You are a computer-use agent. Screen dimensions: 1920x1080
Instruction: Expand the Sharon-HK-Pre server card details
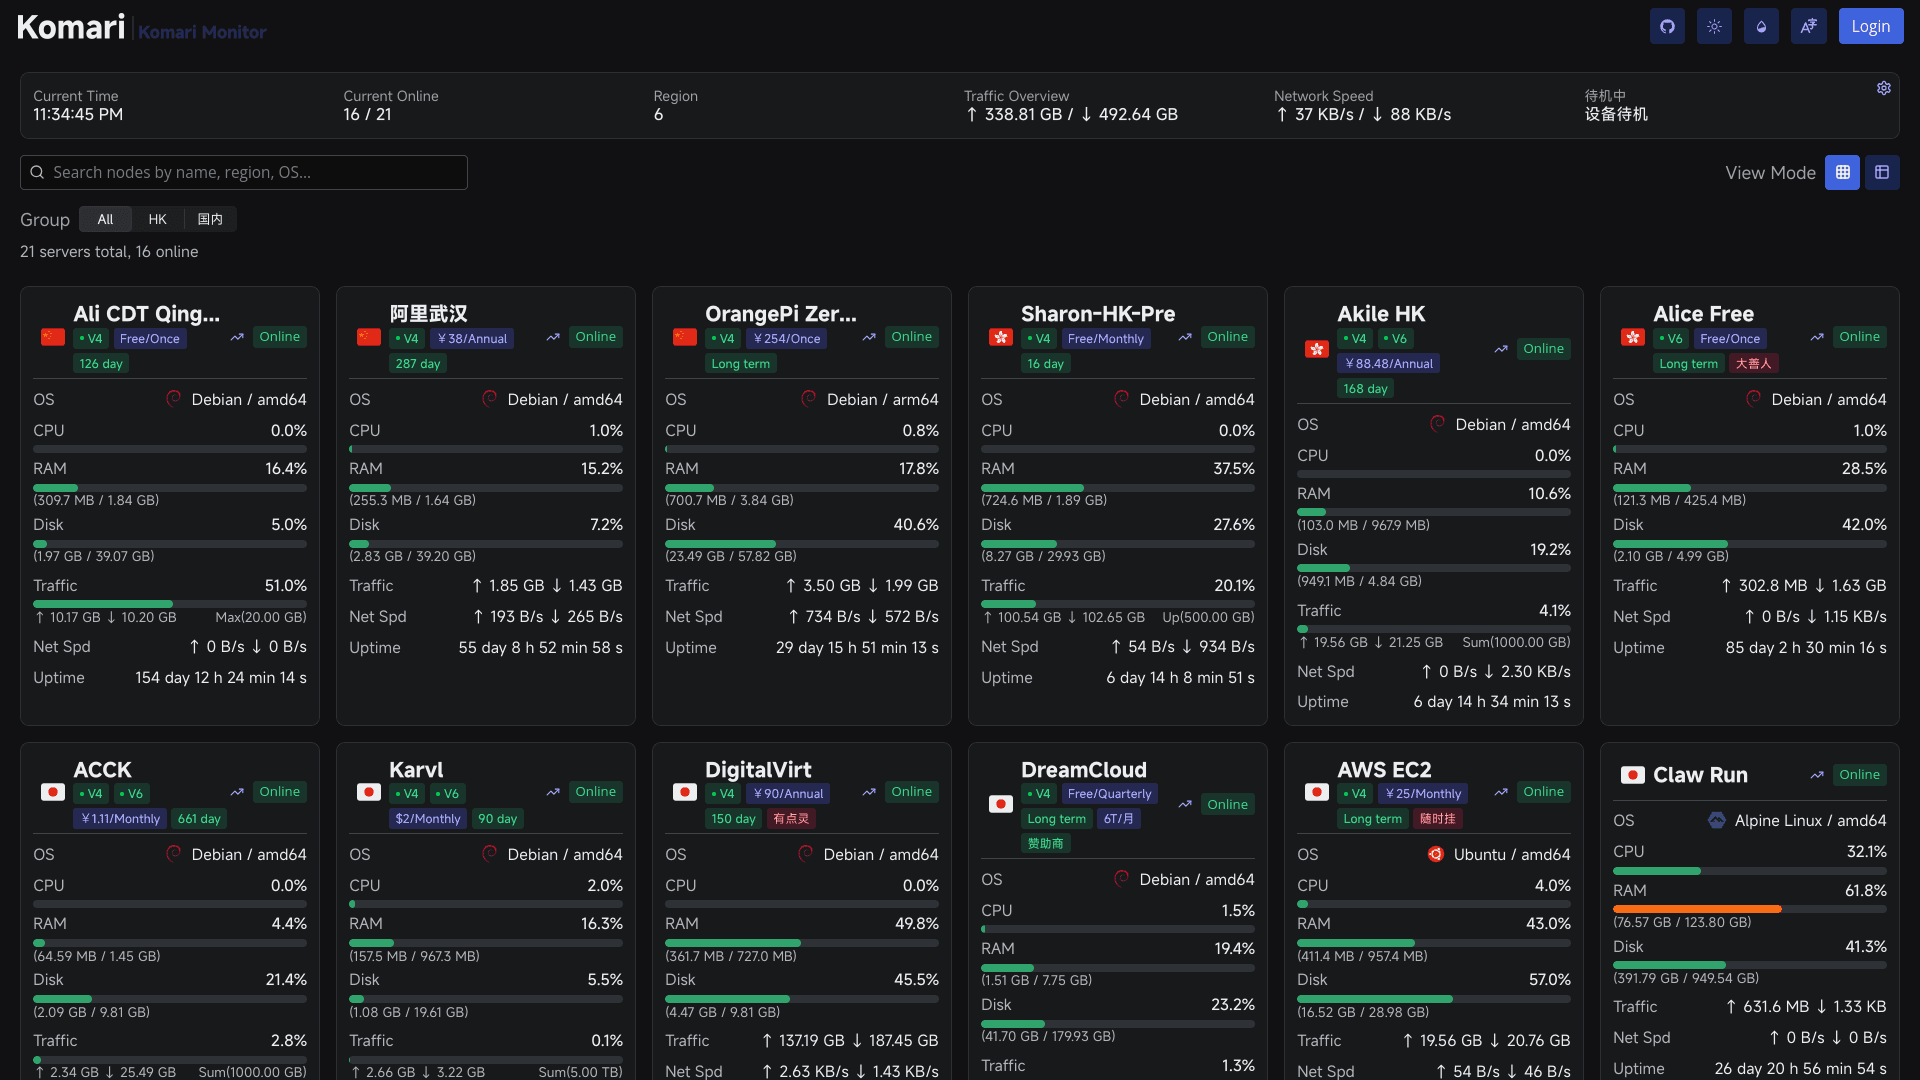click(1097, 313)
